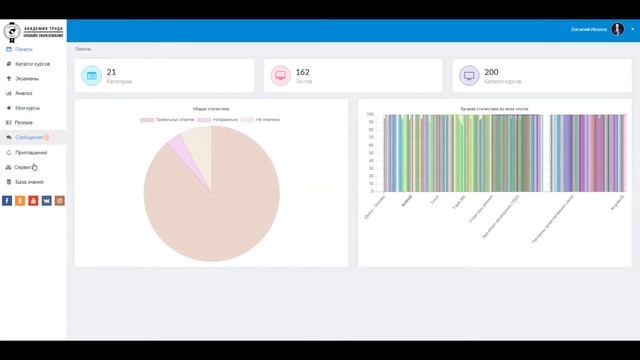Screen dimensions: 640x360
Task: Click the Мои курсы star icon
Action: (9, 108)
